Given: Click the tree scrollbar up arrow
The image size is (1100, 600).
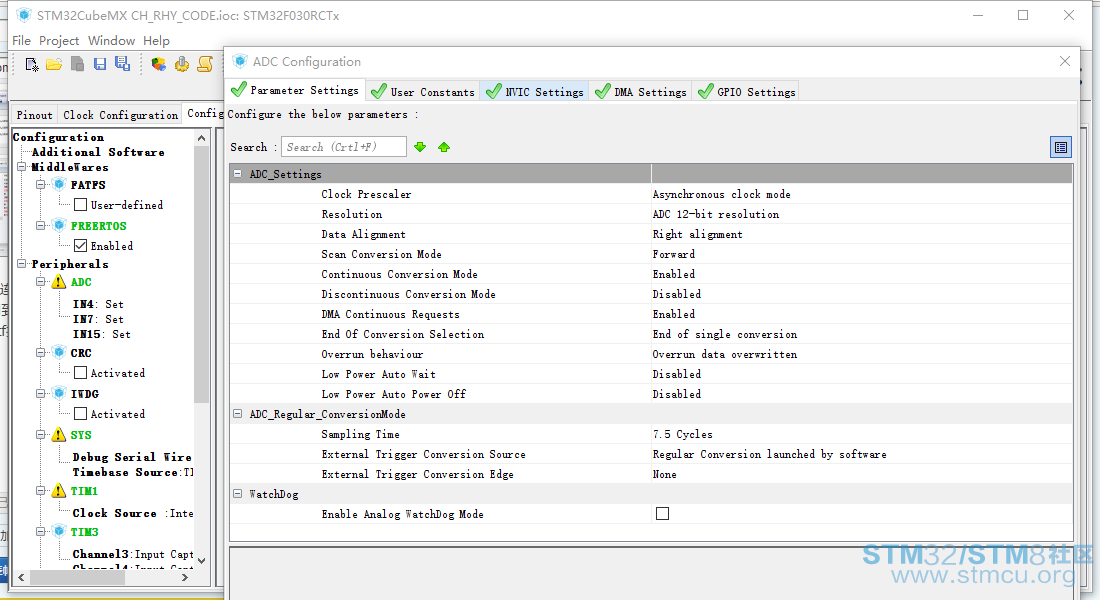Looking at the screenshot, I should point(202,138).
